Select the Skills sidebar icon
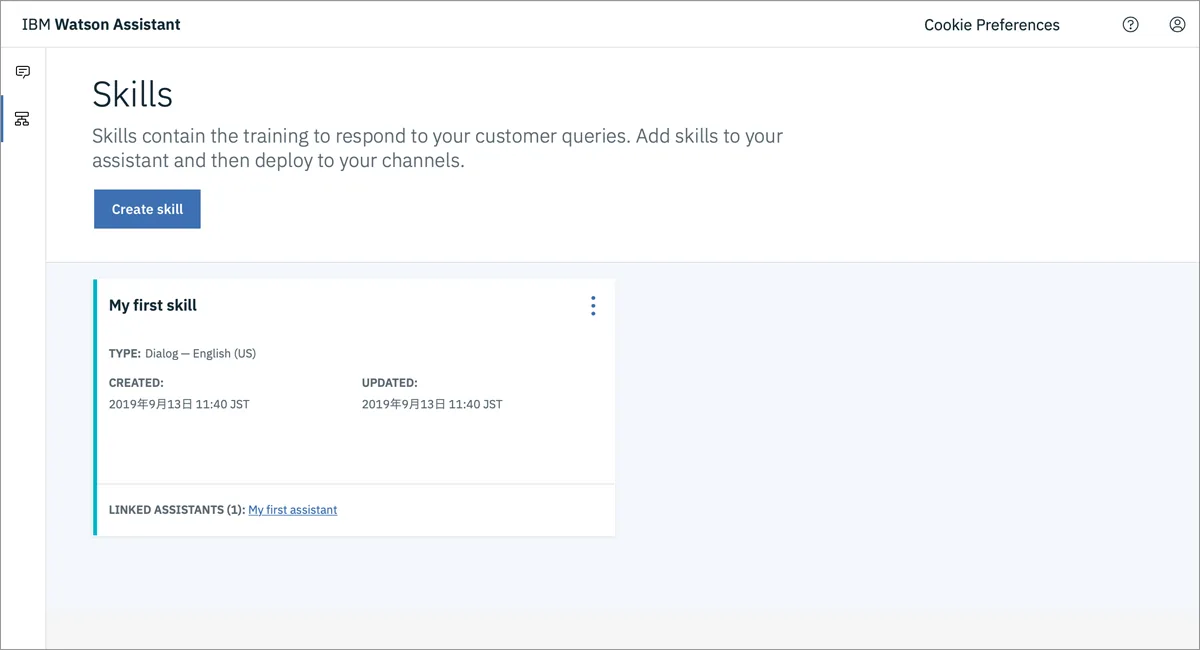The width and height of the screenshot is (1200, 650). coord(22,119)
